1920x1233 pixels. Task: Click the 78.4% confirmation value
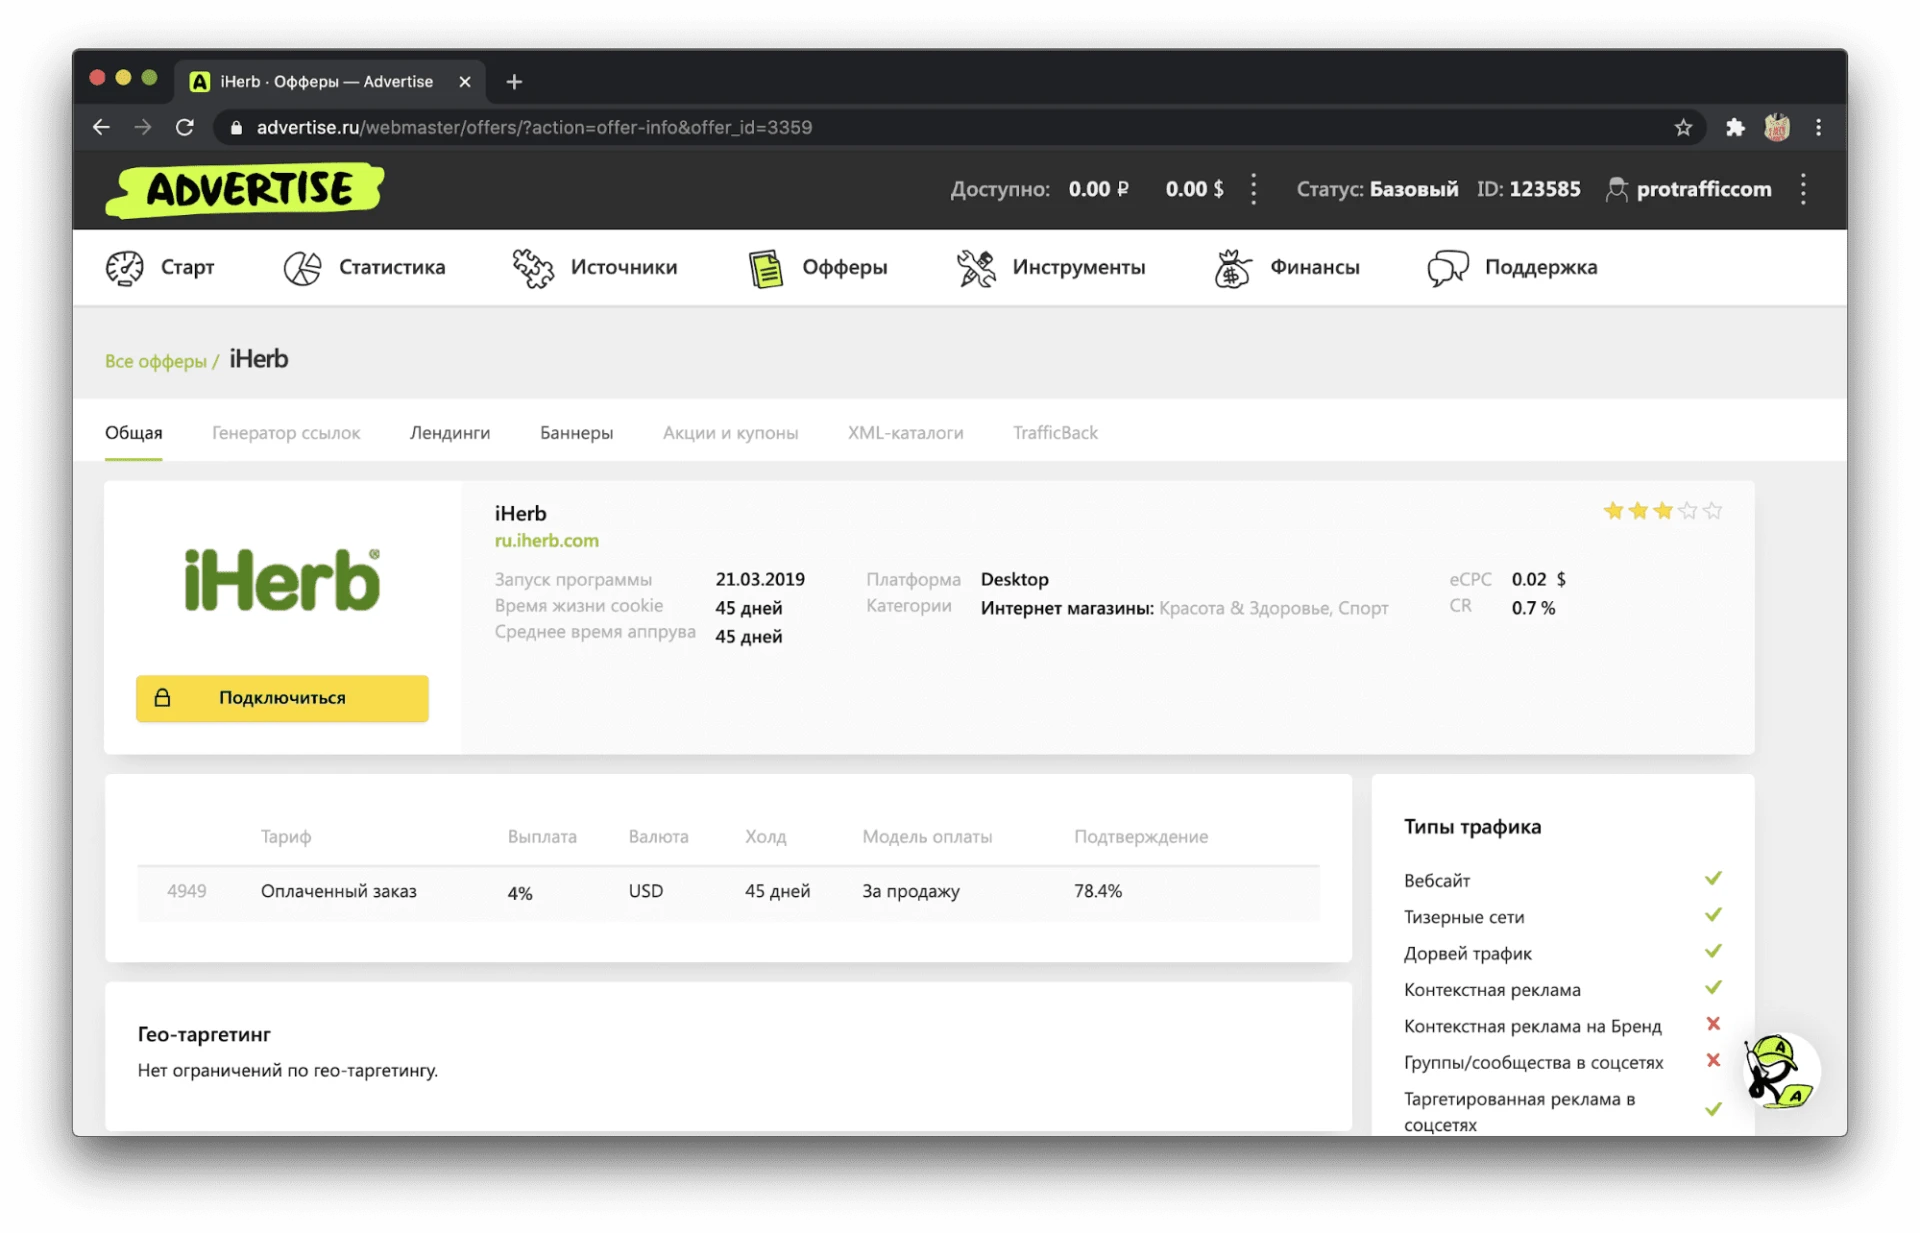coord(1098,891)
